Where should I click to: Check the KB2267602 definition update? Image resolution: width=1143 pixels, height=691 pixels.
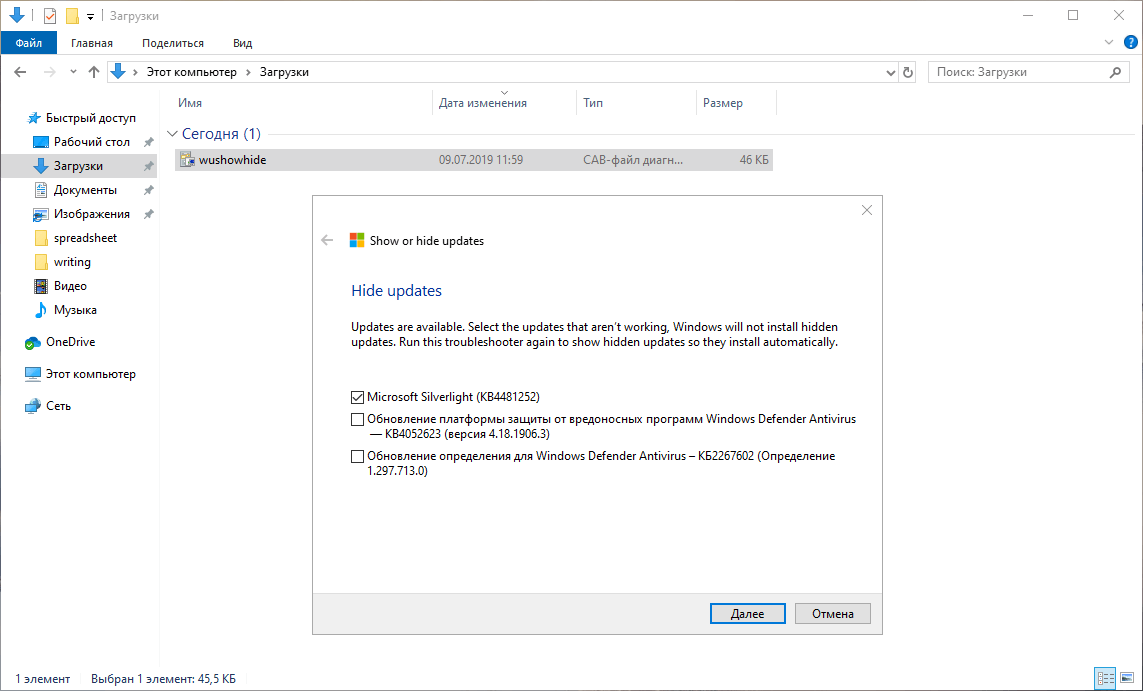pos(357,456)
